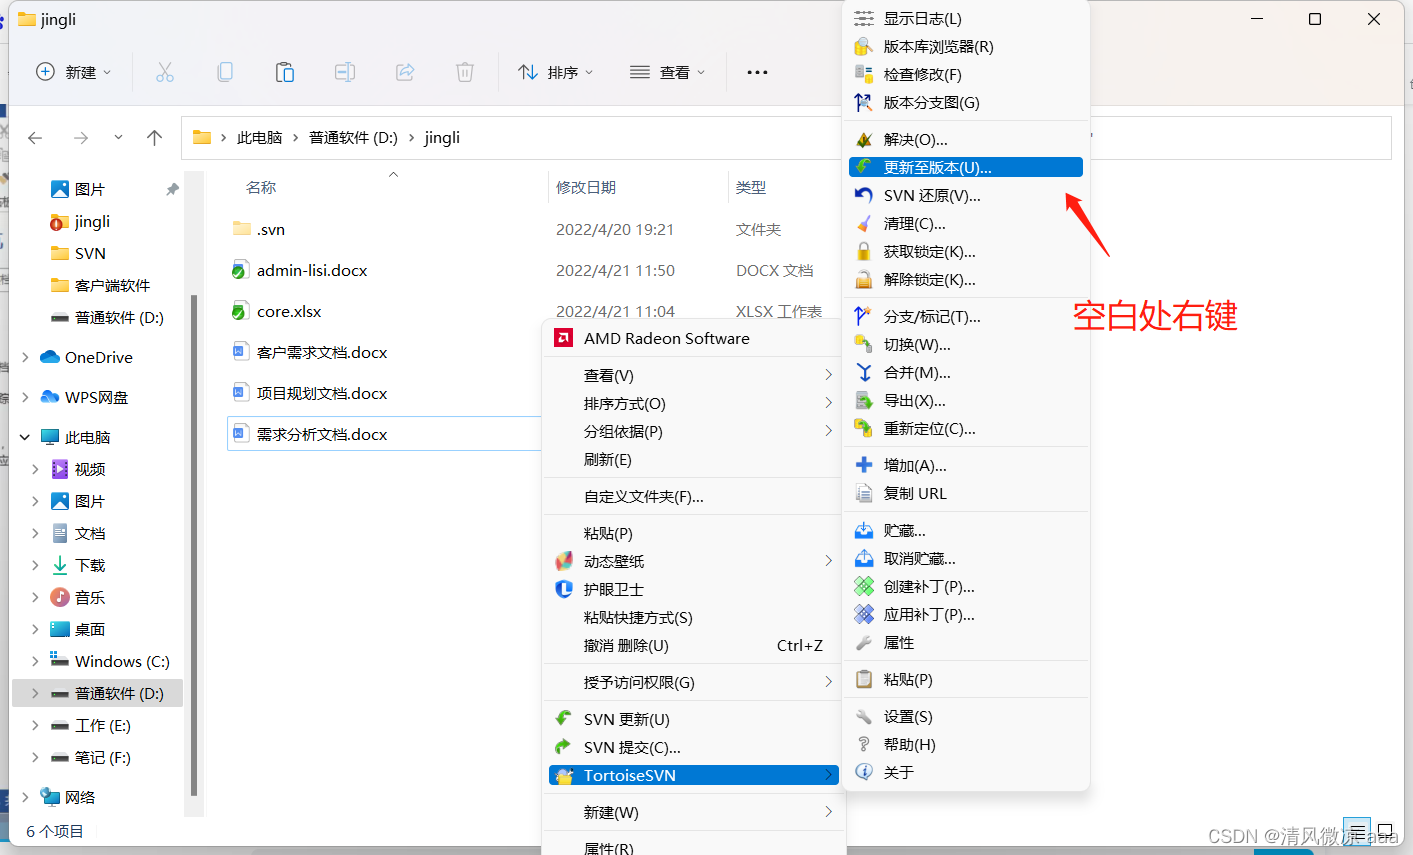Click the branch/tag icon 分支/标记(T)
This screenshot has height=855, width=1413.
point(864,317)
